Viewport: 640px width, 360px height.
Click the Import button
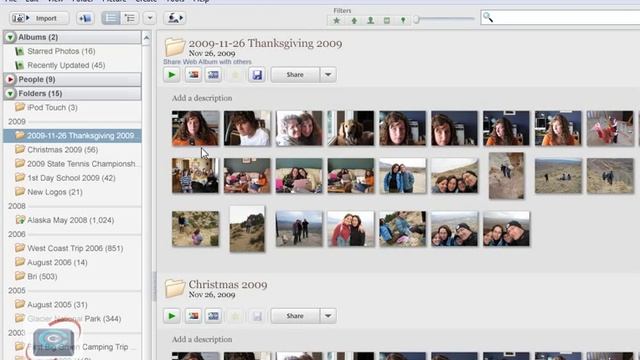(39, 18)
